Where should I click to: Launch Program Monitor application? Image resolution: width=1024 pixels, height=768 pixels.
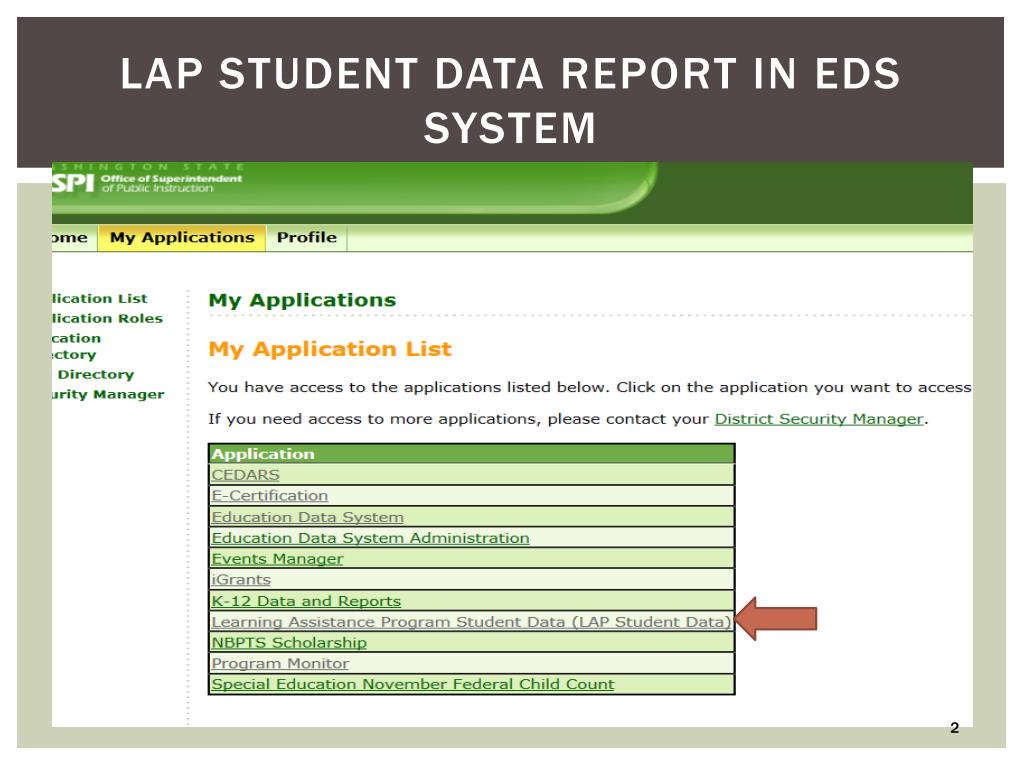pos(280,664)
